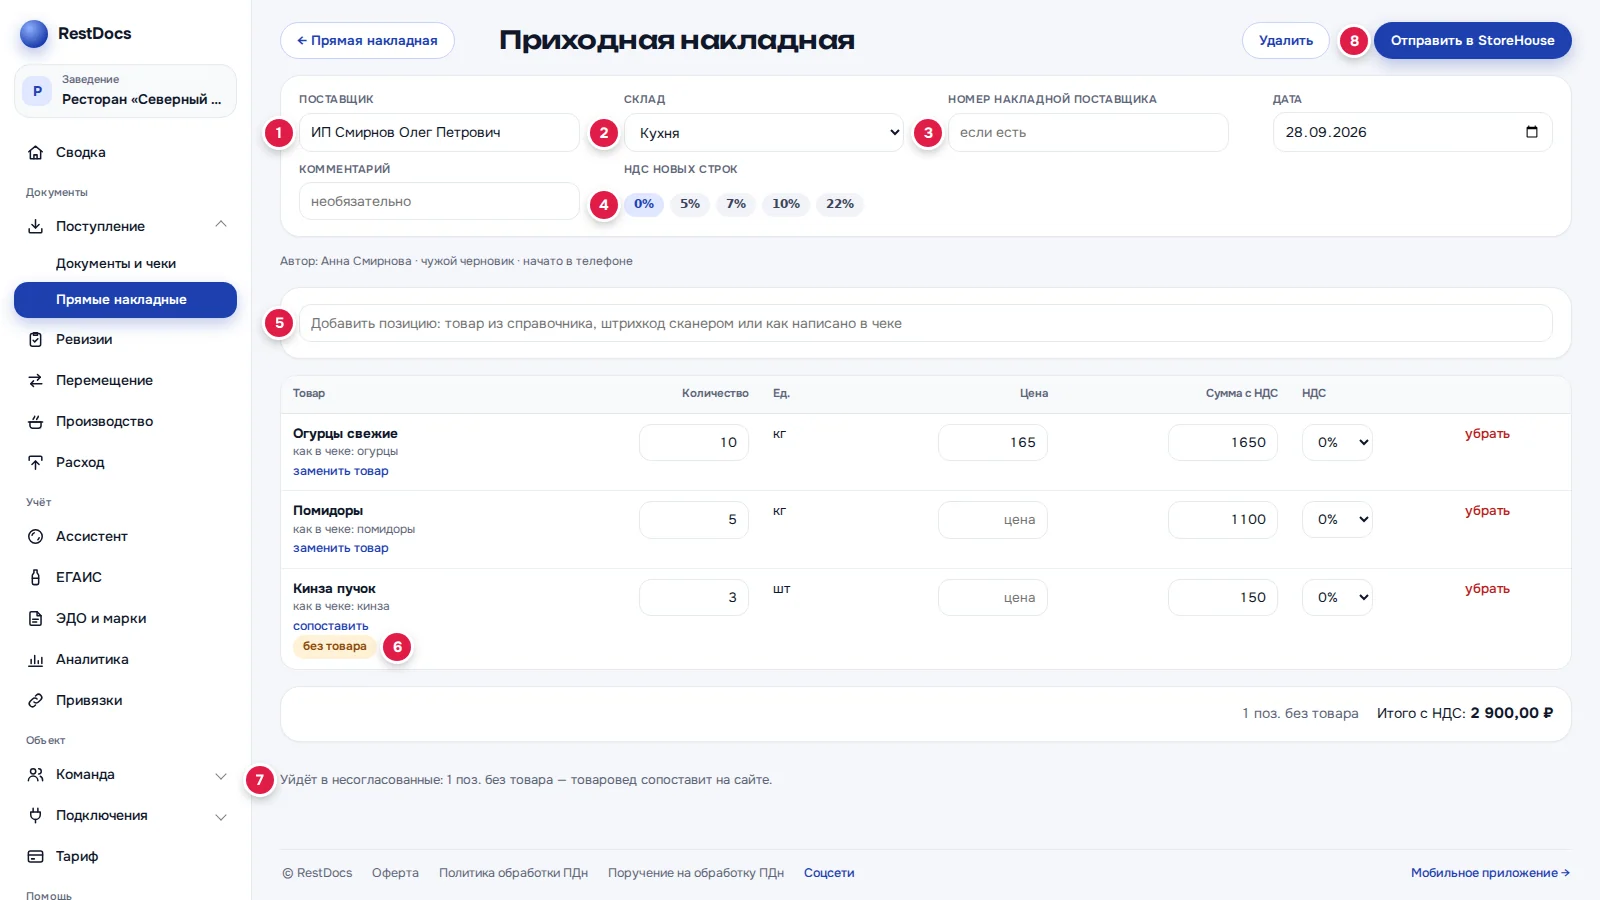Viewport: 1600px width, 900px height.
Task: Click заменить товар under Огурцы свежие
Action: [341, 472]
